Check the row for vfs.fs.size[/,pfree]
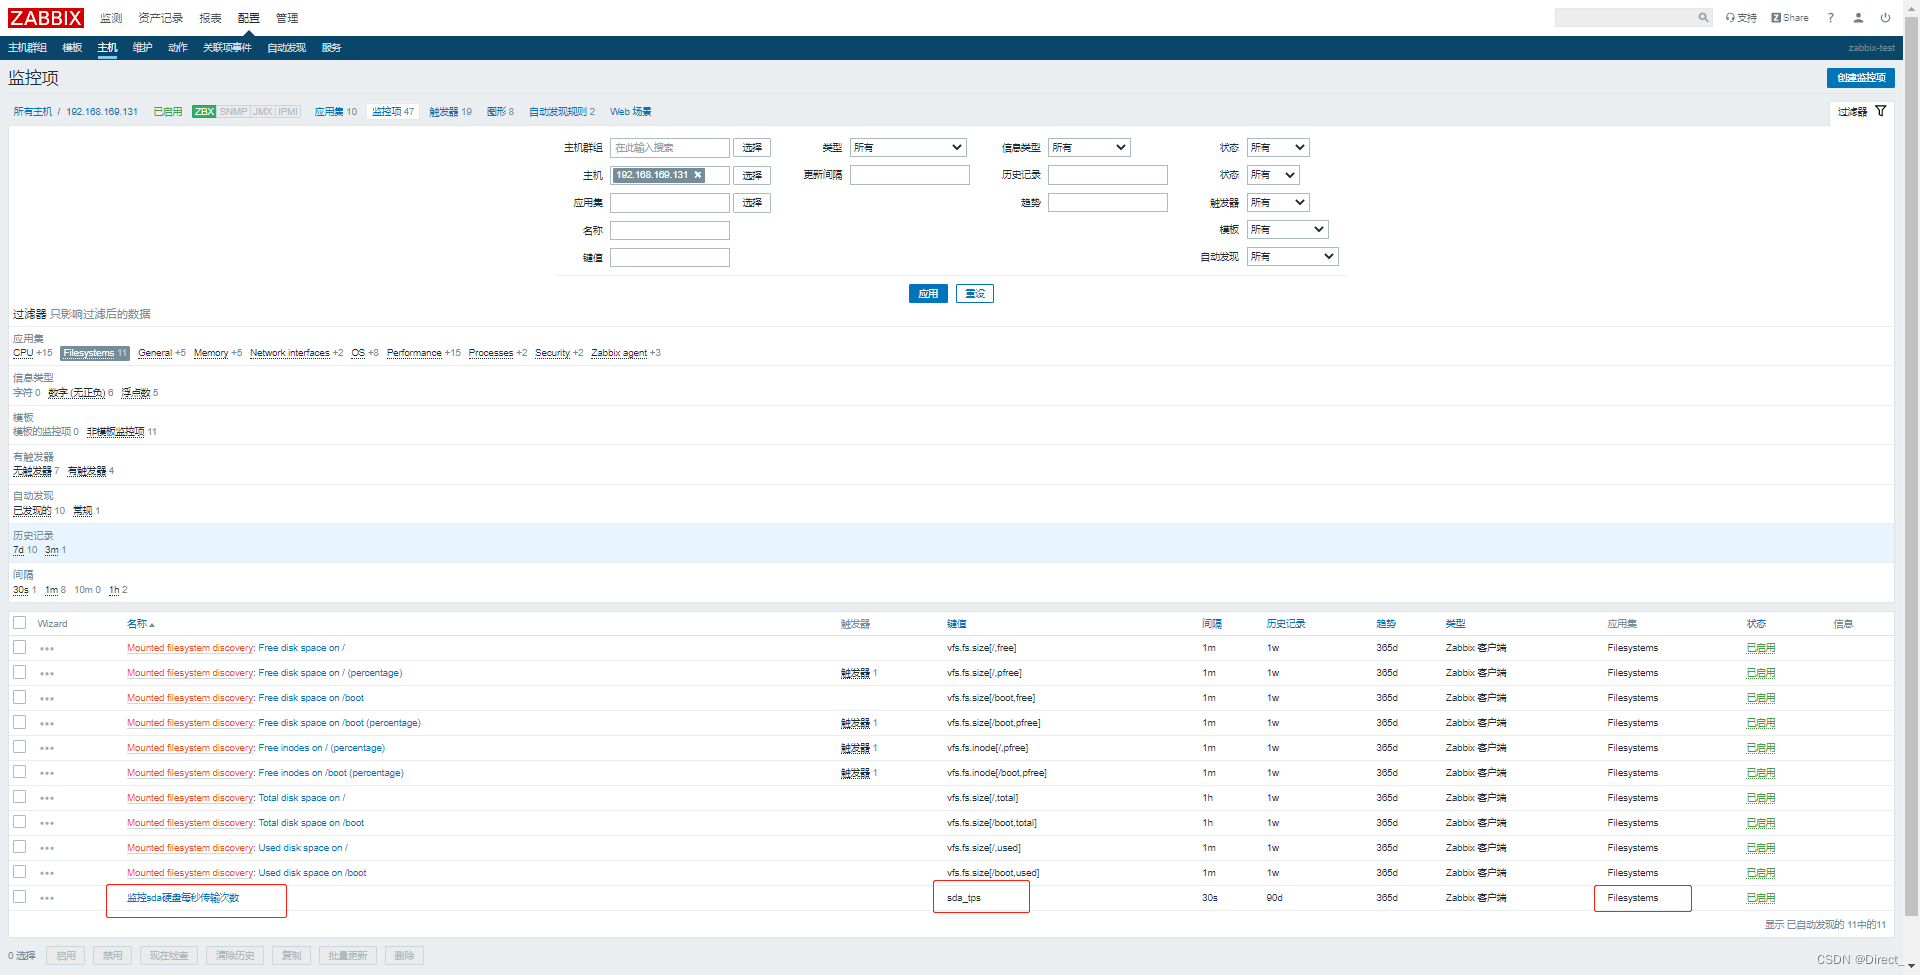The width and height of the screenshot is (1920, 975). [19, 672]
